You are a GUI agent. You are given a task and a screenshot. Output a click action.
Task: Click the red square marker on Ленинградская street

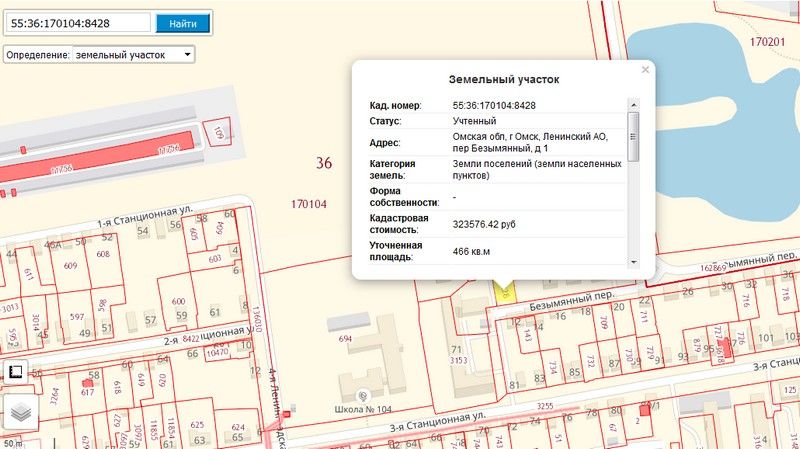coord(288,413)
